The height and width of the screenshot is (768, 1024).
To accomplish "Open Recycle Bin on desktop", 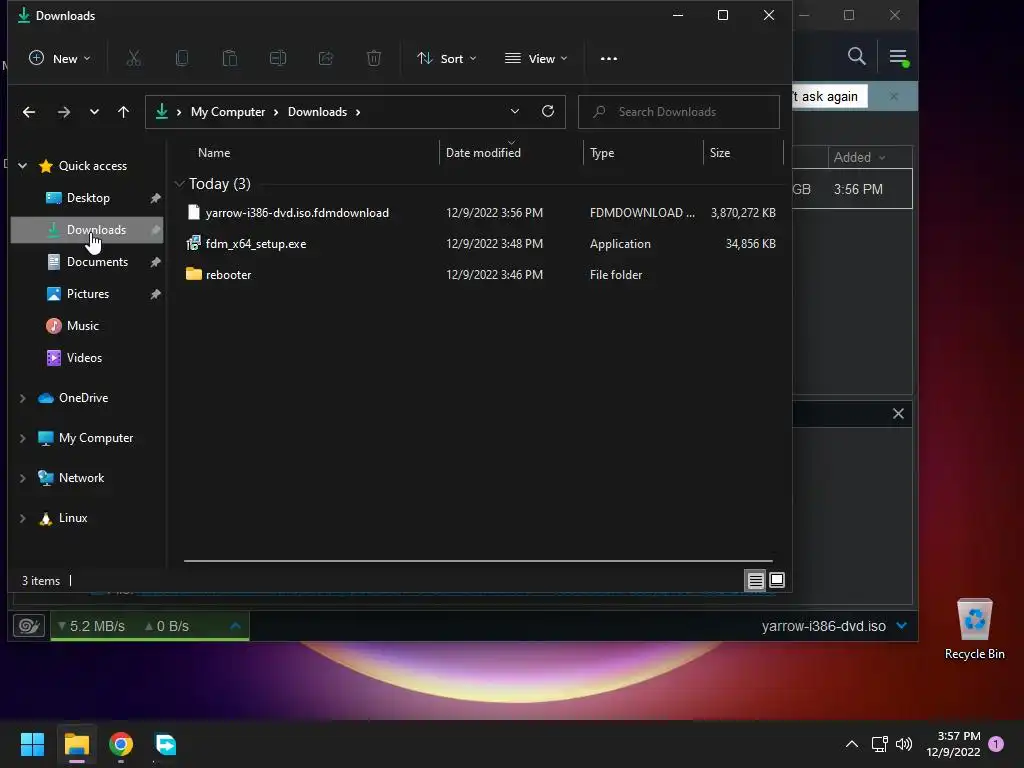I will pos(974,630).
